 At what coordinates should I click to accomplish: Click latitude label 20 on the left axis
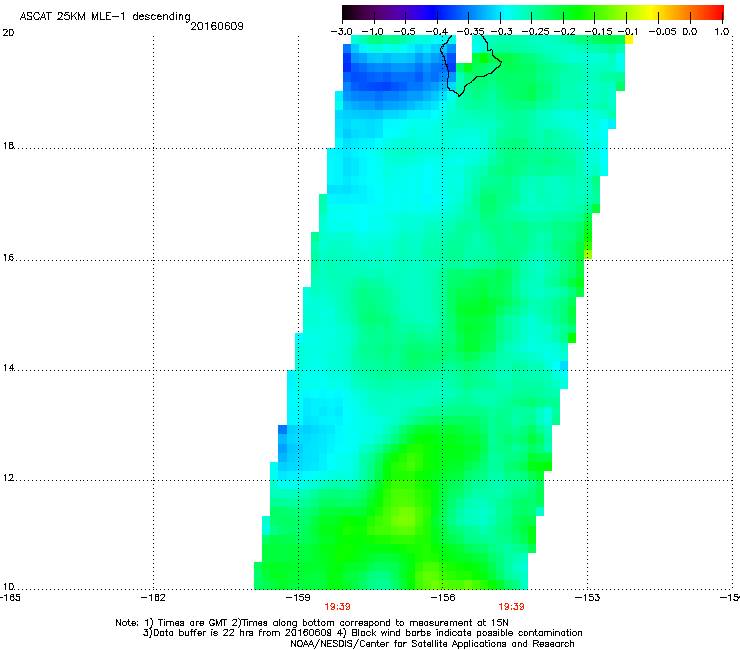(8, 33)
